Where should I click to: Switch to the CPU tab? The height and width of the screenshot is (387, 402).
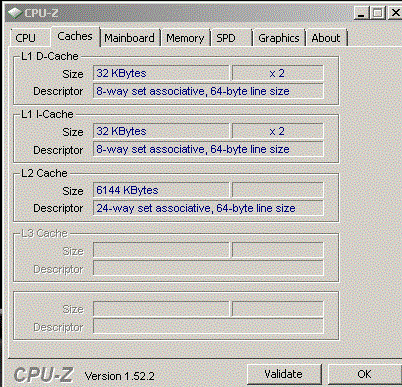tap(30, 38)
